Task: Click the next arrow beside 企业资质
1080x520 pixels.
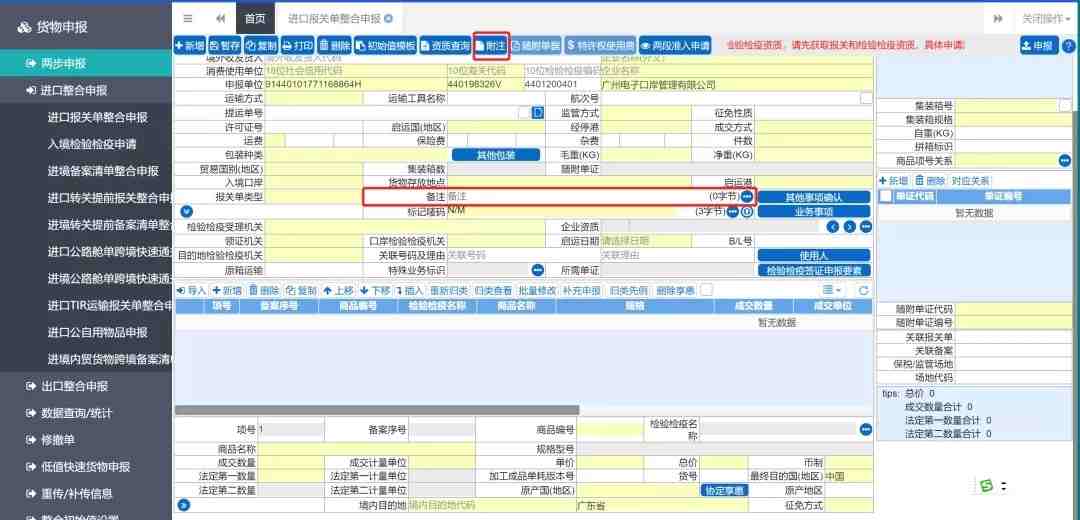Action: (849, 227)
